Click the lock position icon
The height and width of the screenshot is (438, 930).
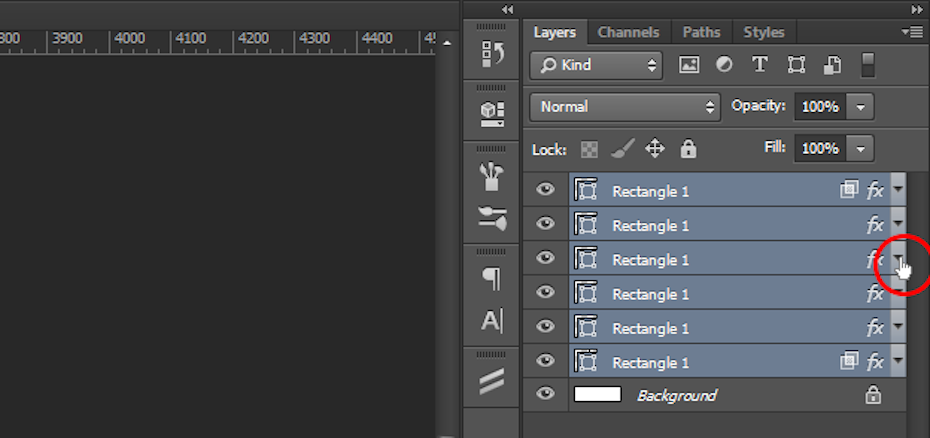tap(655, 149)
